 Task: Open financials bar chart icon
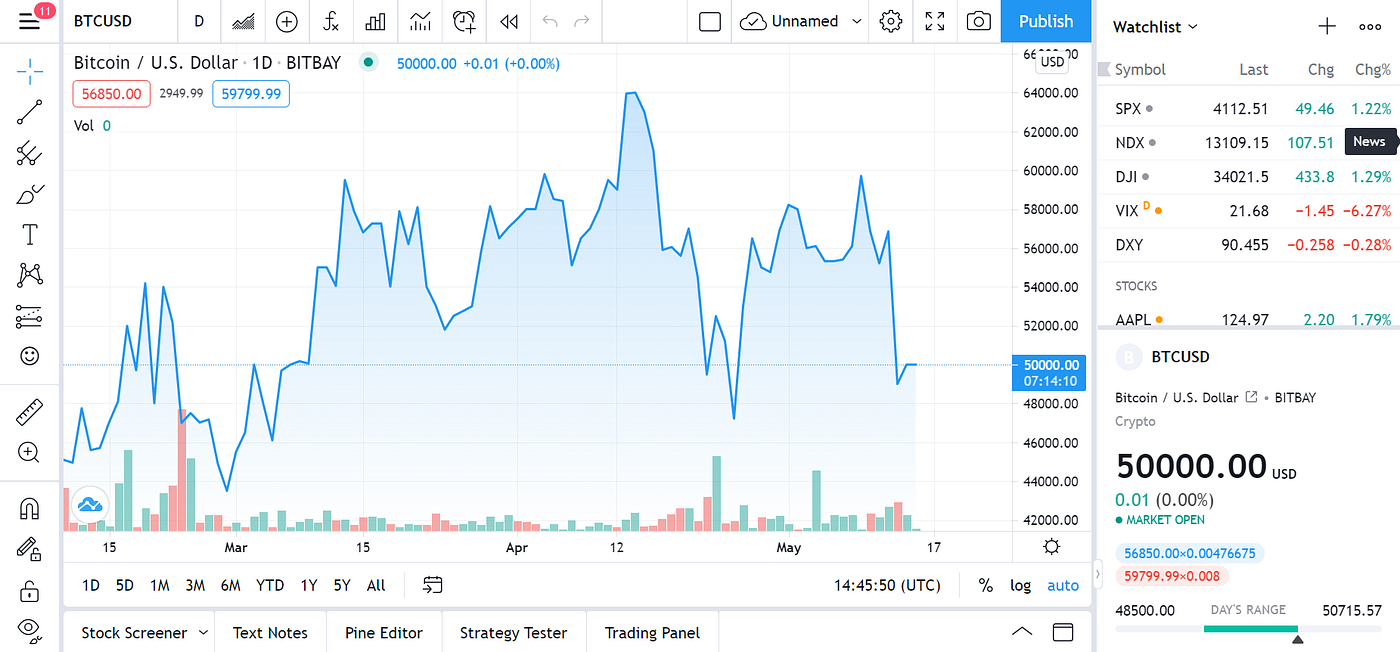(376, 21)
